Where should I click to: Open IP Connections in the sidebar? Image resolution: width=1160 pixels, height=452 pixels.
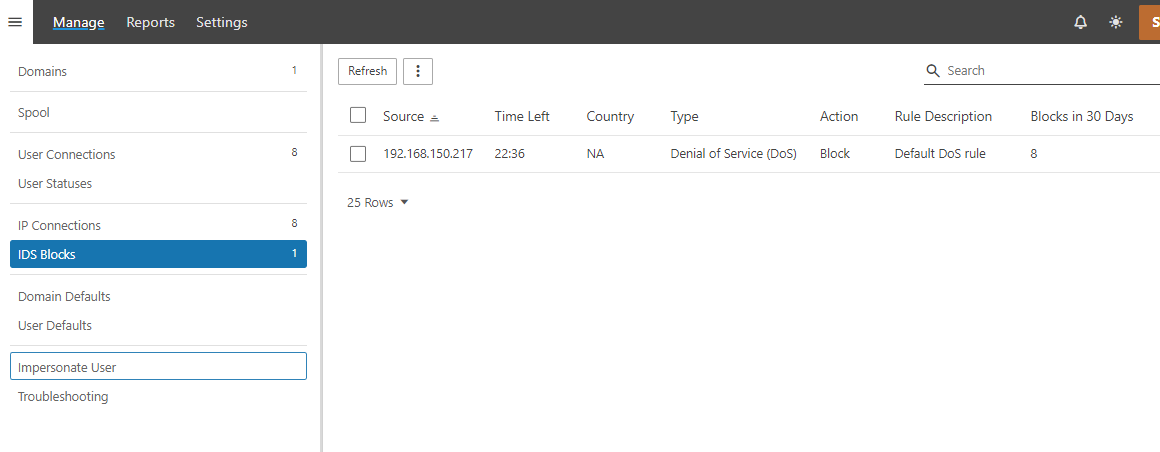(59, 225)
